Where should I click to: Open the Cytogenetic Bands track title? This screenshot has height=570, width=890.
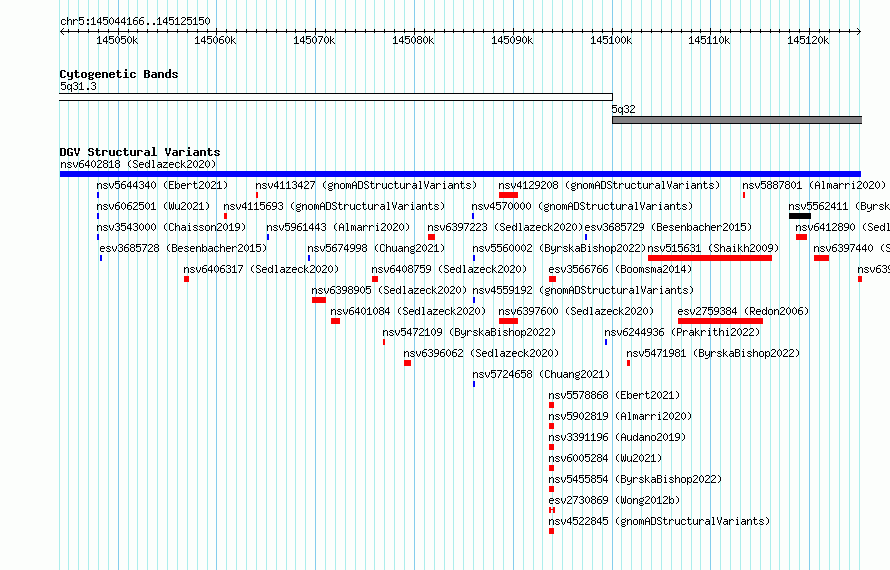coord(119,74)
